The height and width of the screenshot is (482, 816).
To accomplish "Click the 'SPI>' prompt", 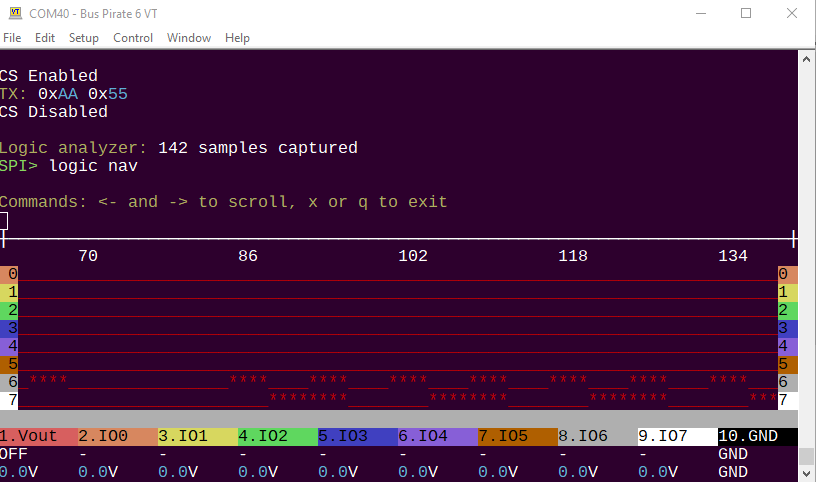I will pyautogui.click(x=19, y=166).
